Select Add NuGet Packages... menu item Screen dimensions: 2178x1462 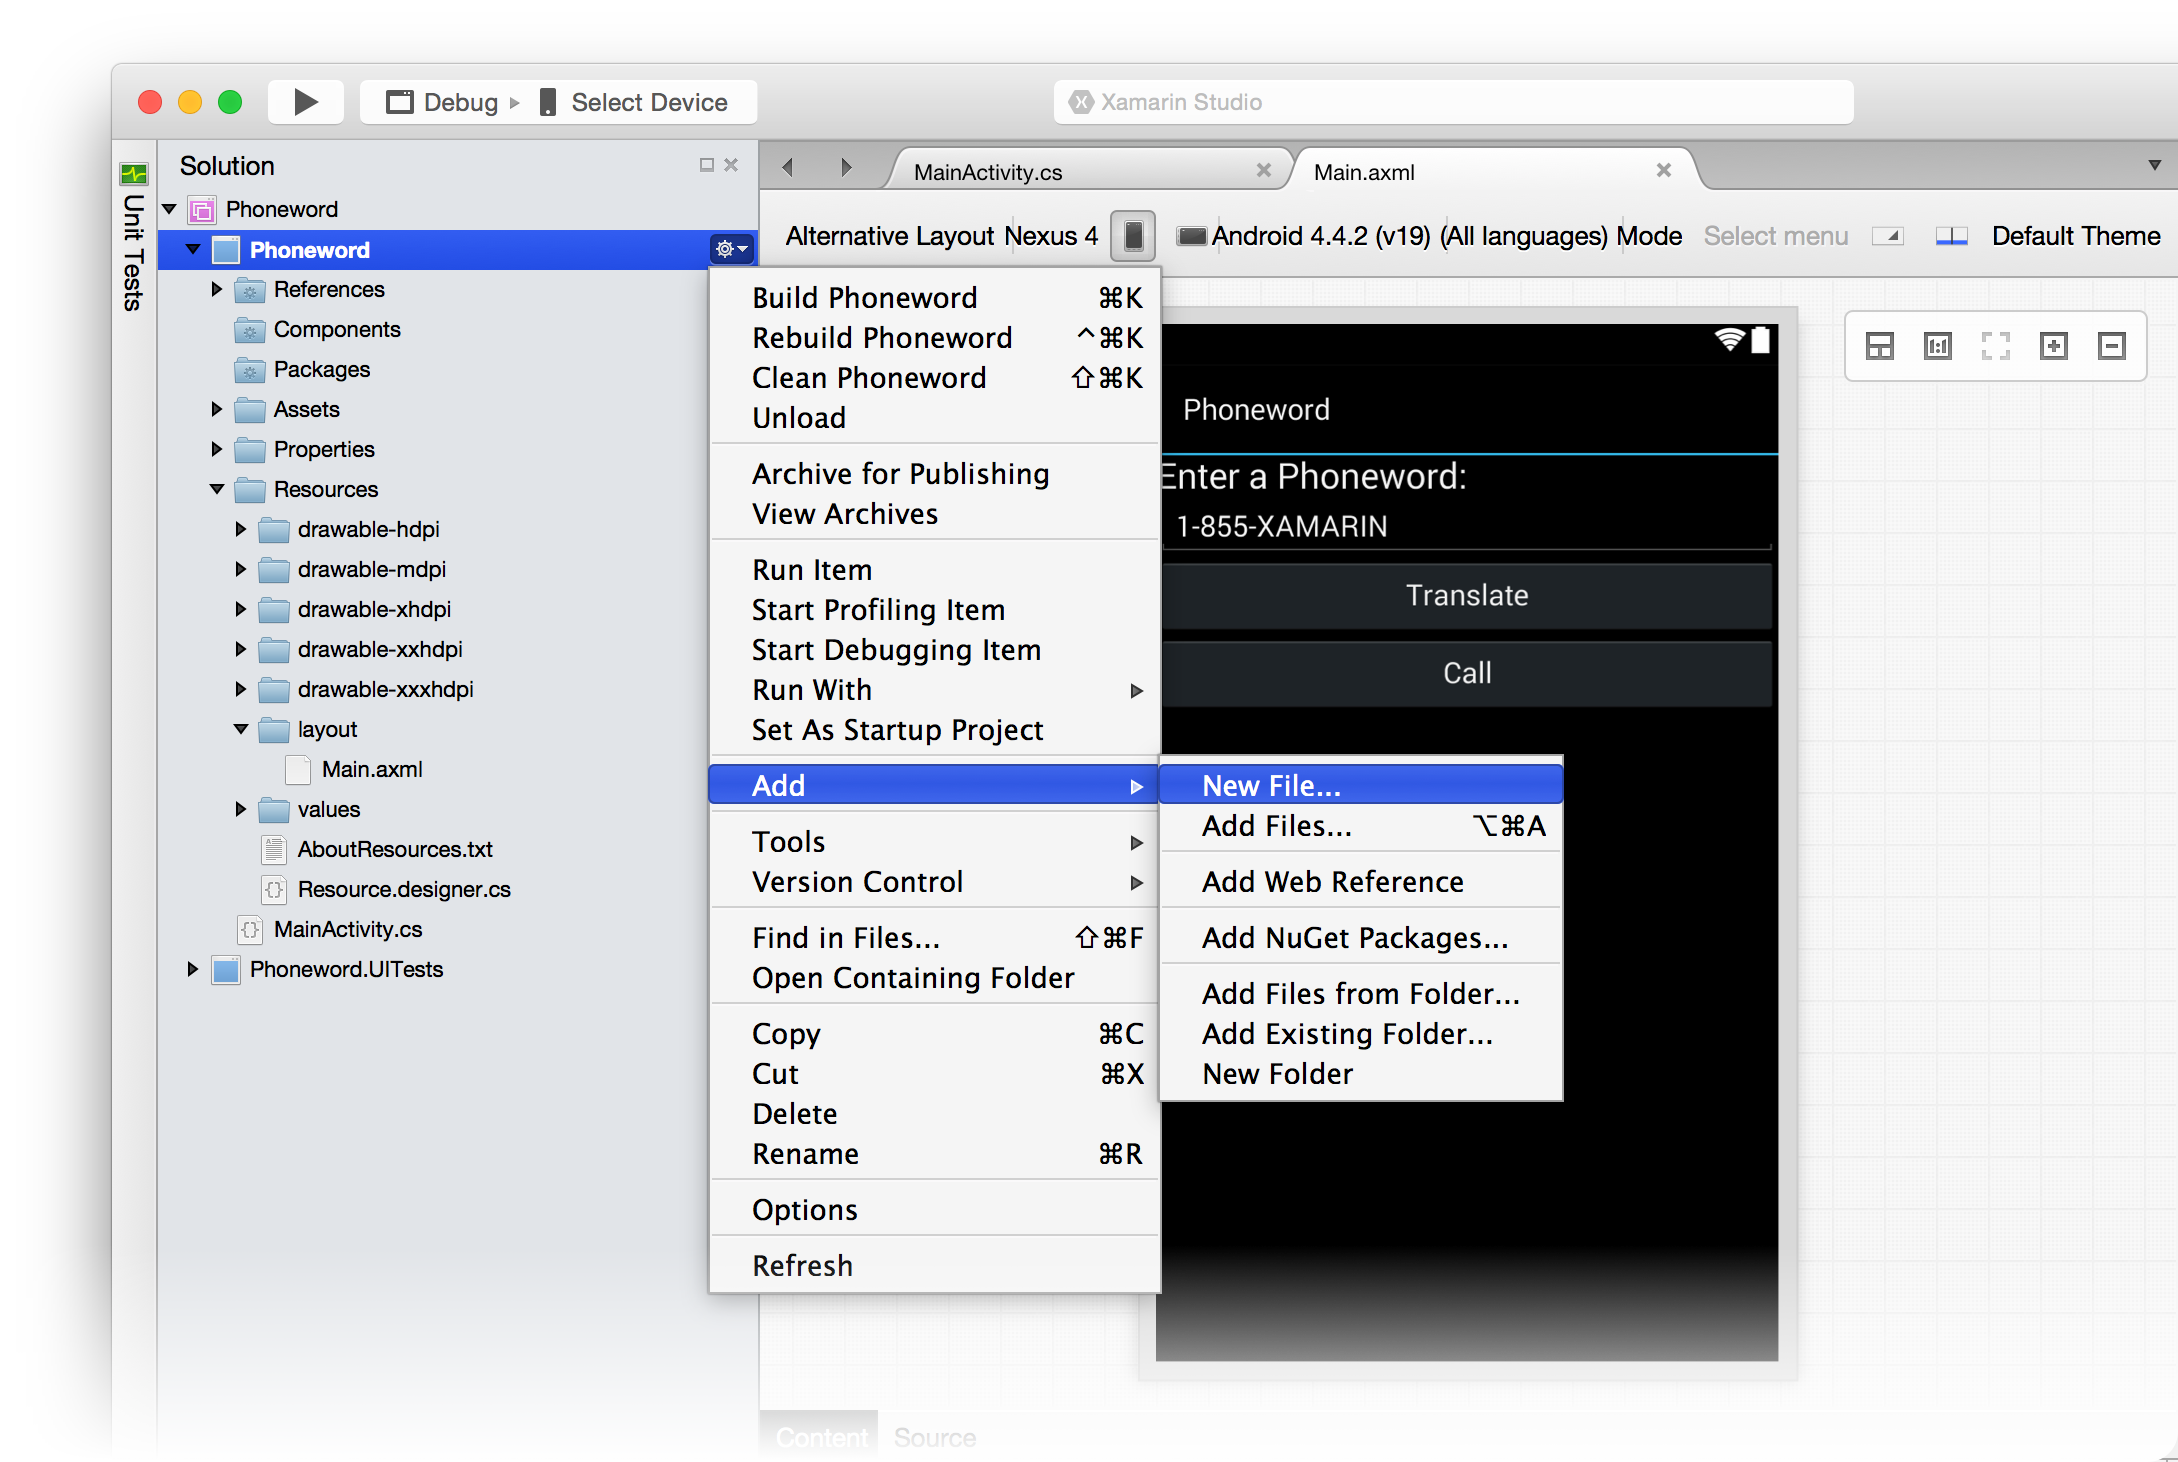[x=1354, y=937]
